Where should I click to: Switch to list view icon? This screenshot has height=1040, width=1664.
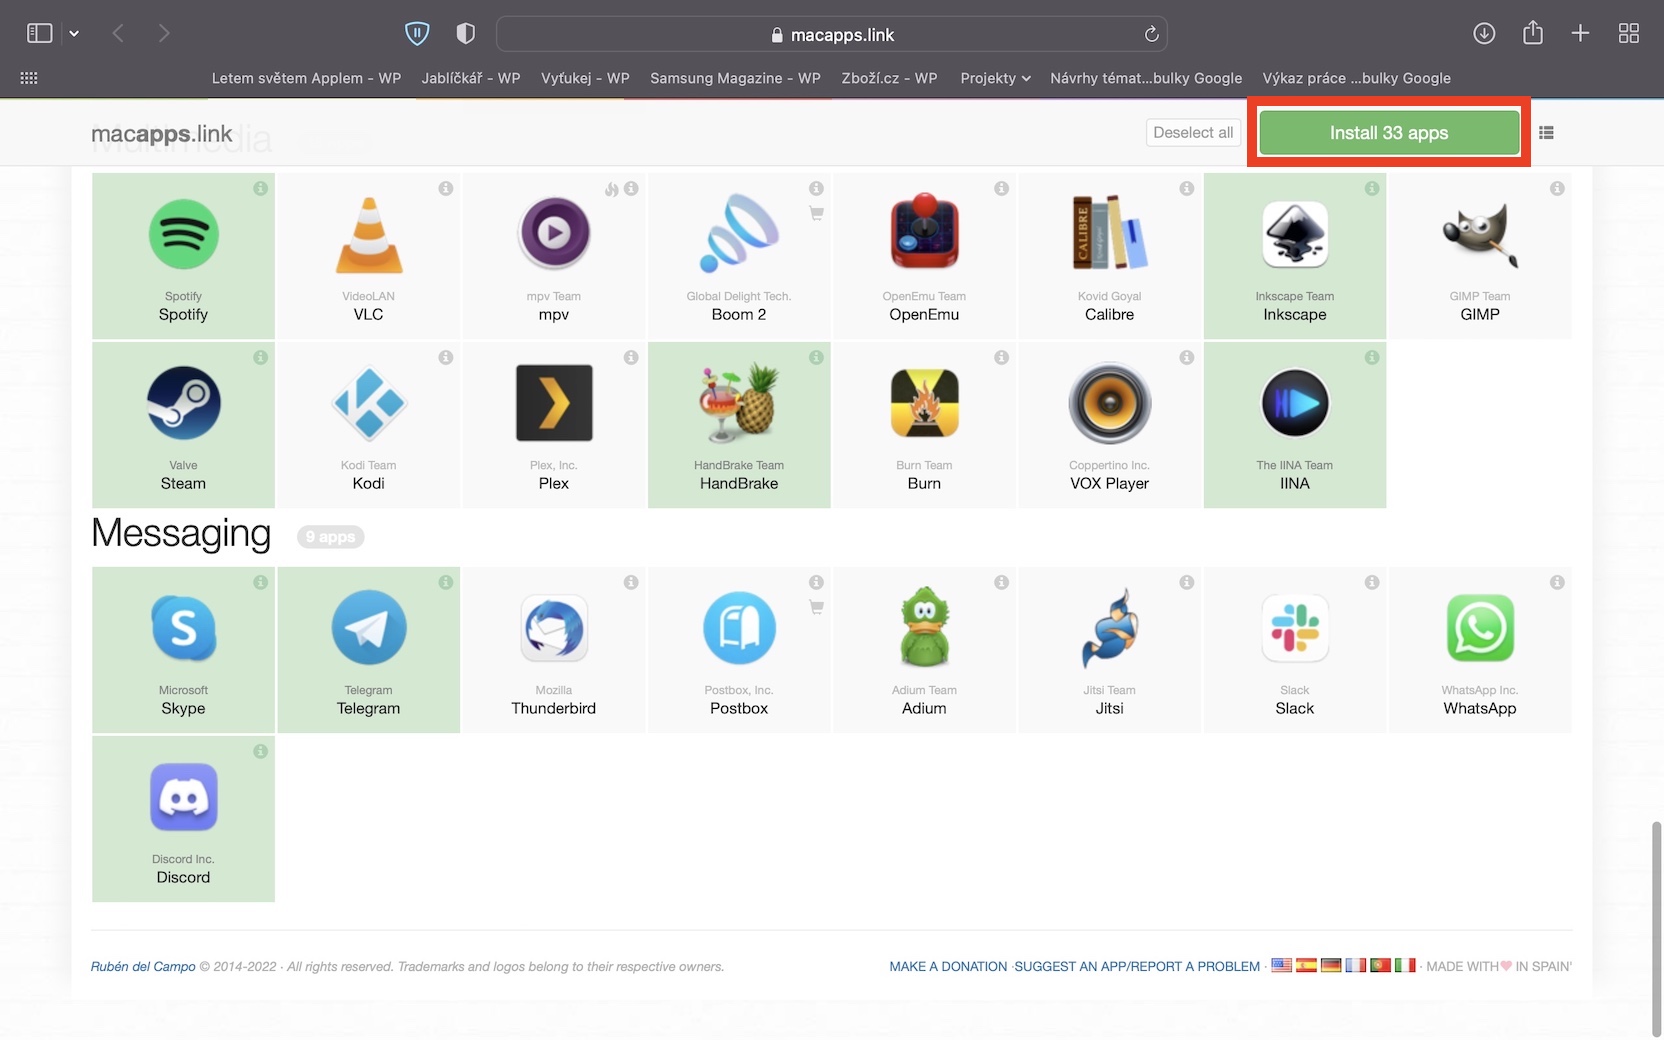1546,133
